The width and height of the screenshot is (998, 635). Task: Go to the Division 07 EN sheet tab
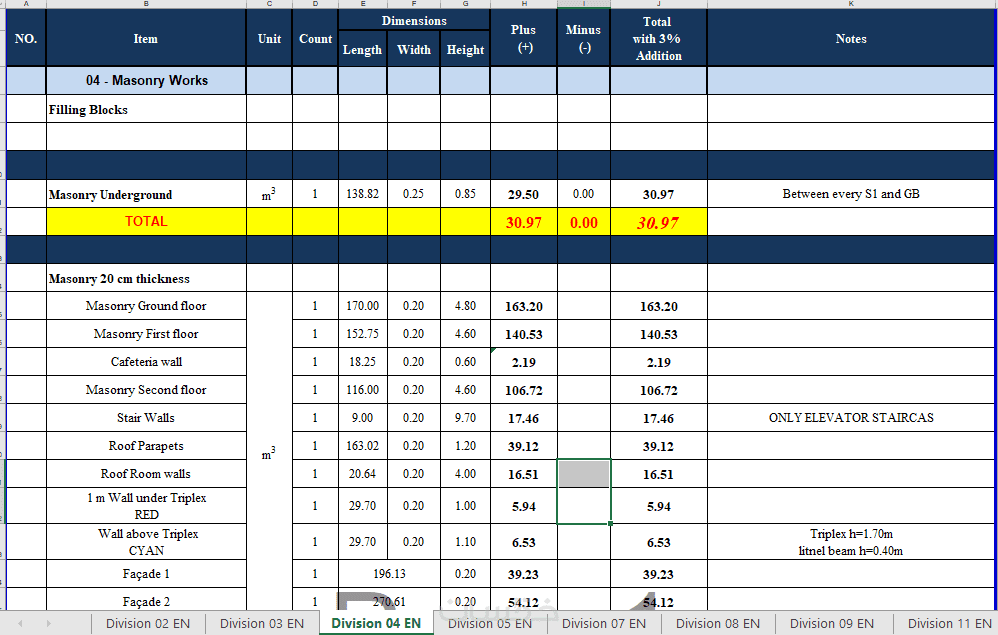[x=603, y=624]
